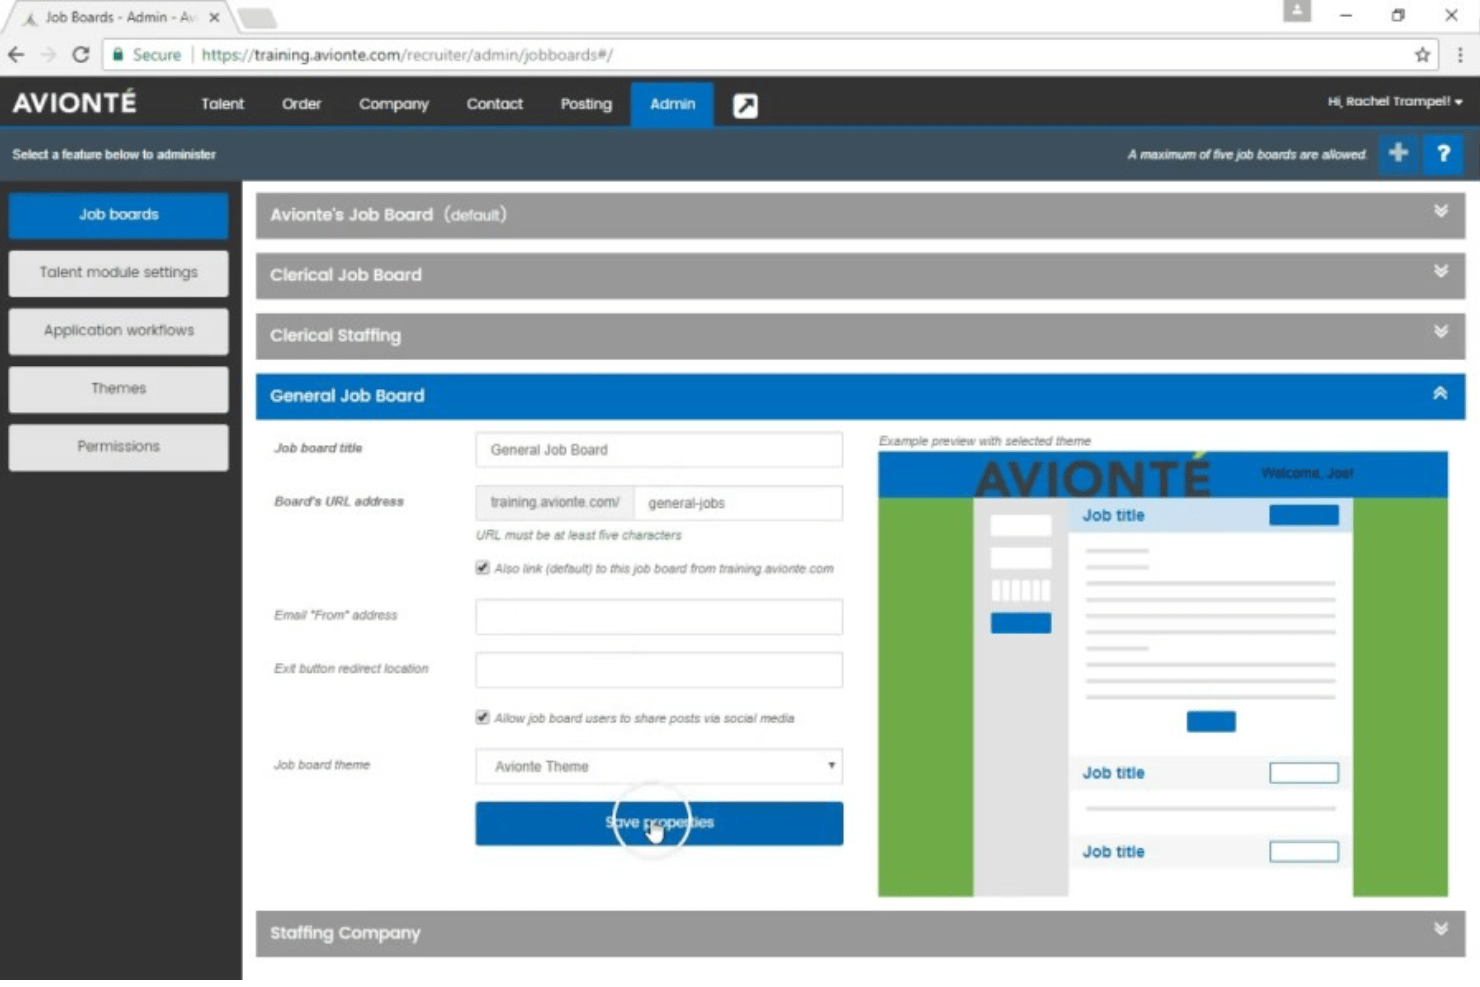Click 'URL must be at least five characters' hint
Image resolution: width=1480 pixels, height=987 pixels.
(x=579, y=535)
